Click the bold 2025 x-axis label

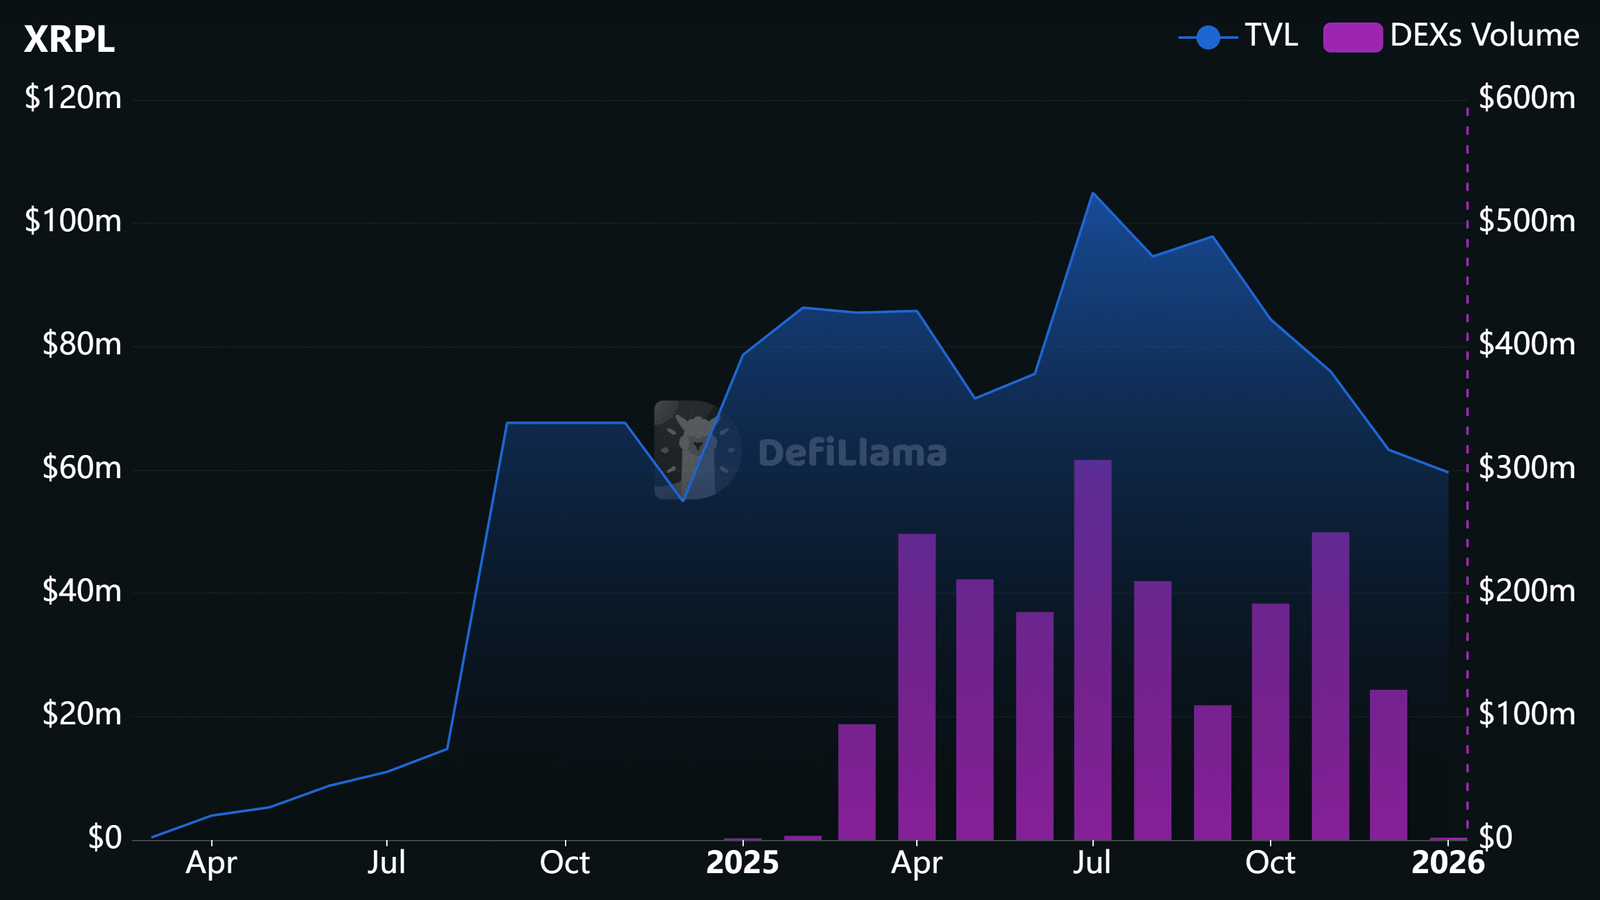(742, 863)
